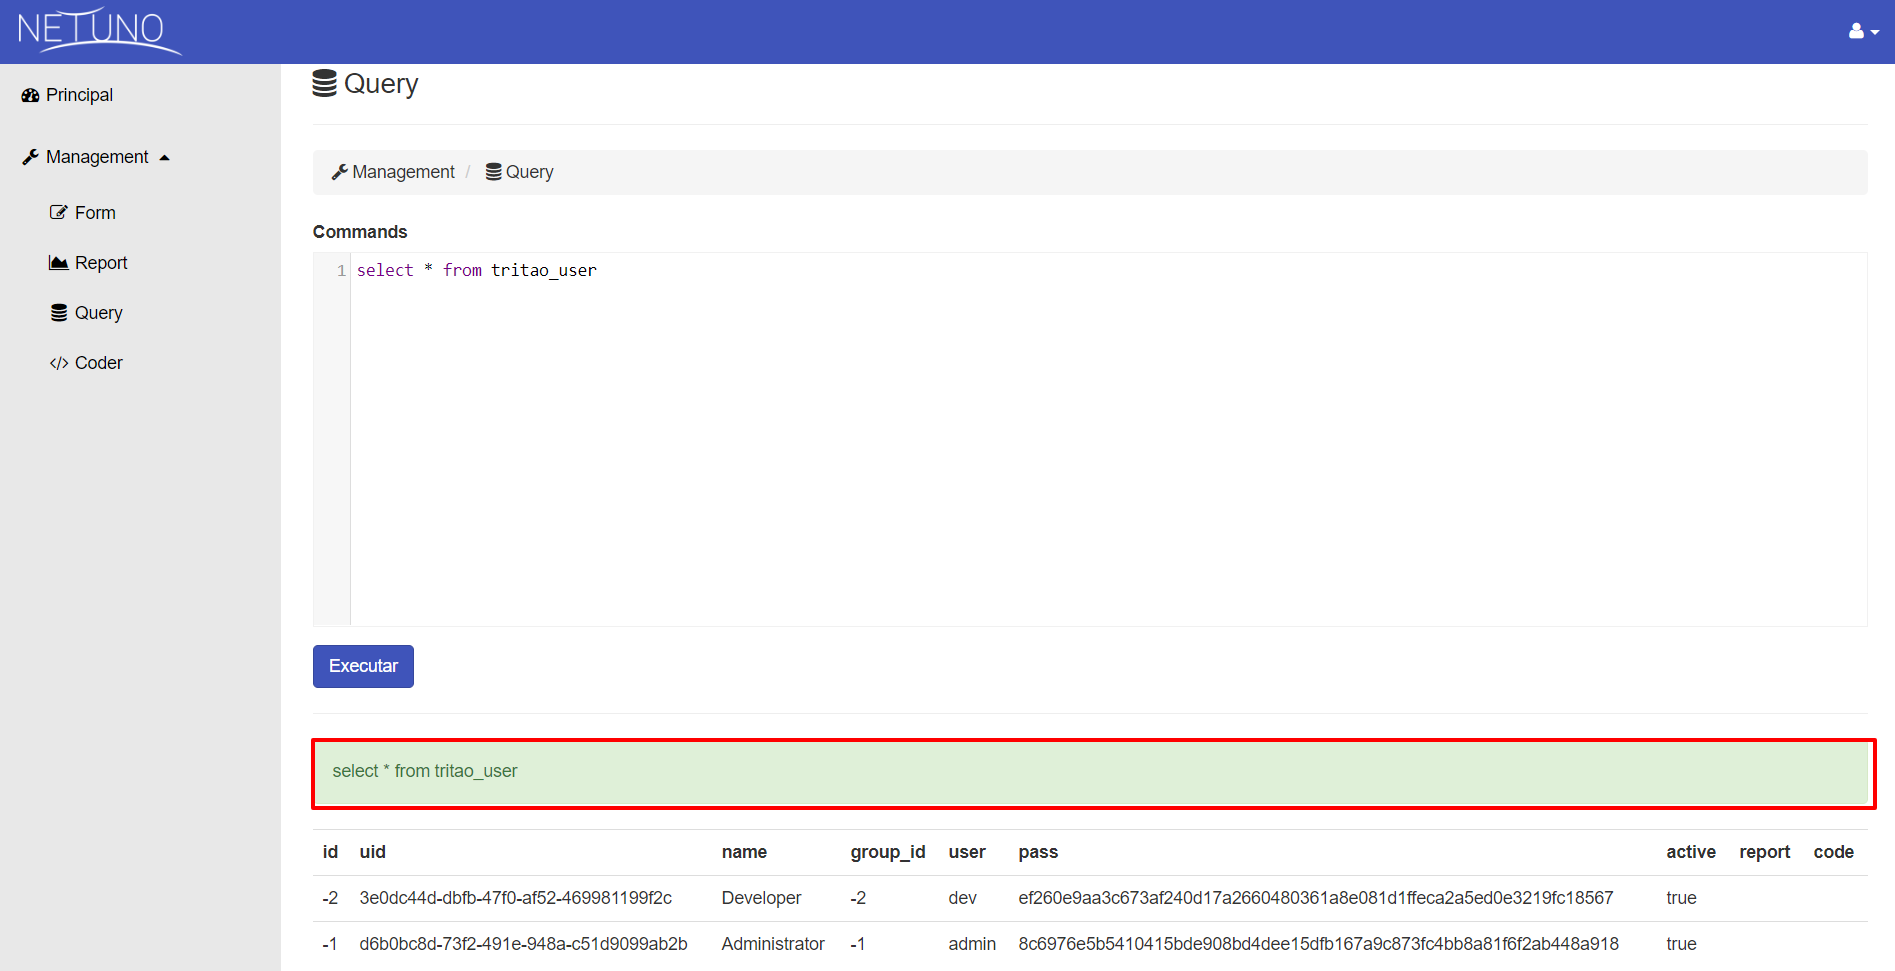Viewport: 1895px width, 971px height.
Task: Click line number 1 in editor gutter
Action: 341,271
